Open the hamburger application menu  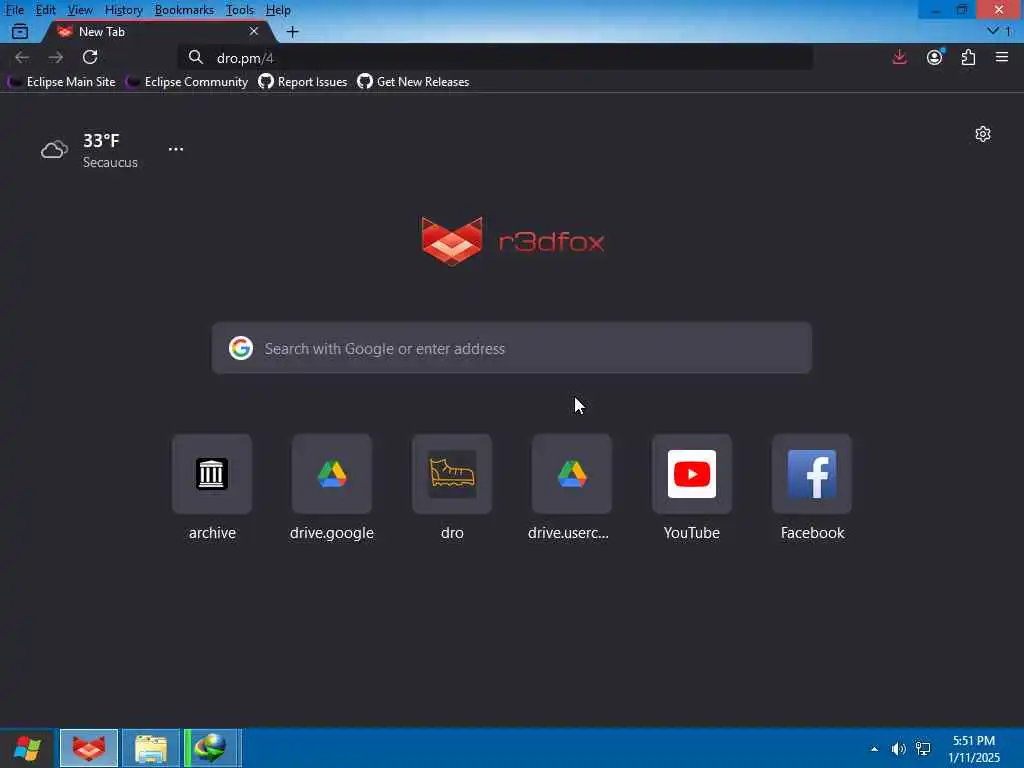click(1002, 57)
